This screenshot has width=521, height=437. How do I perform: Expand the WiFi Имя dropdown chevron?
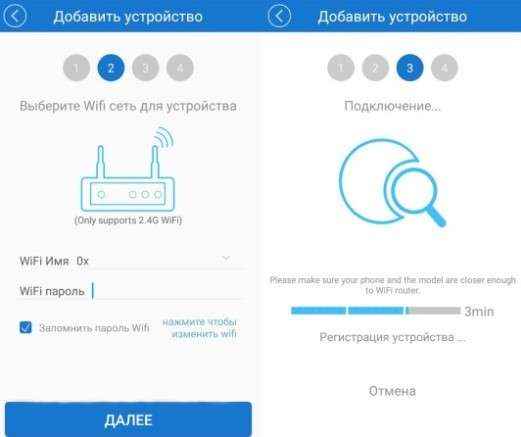226,259
